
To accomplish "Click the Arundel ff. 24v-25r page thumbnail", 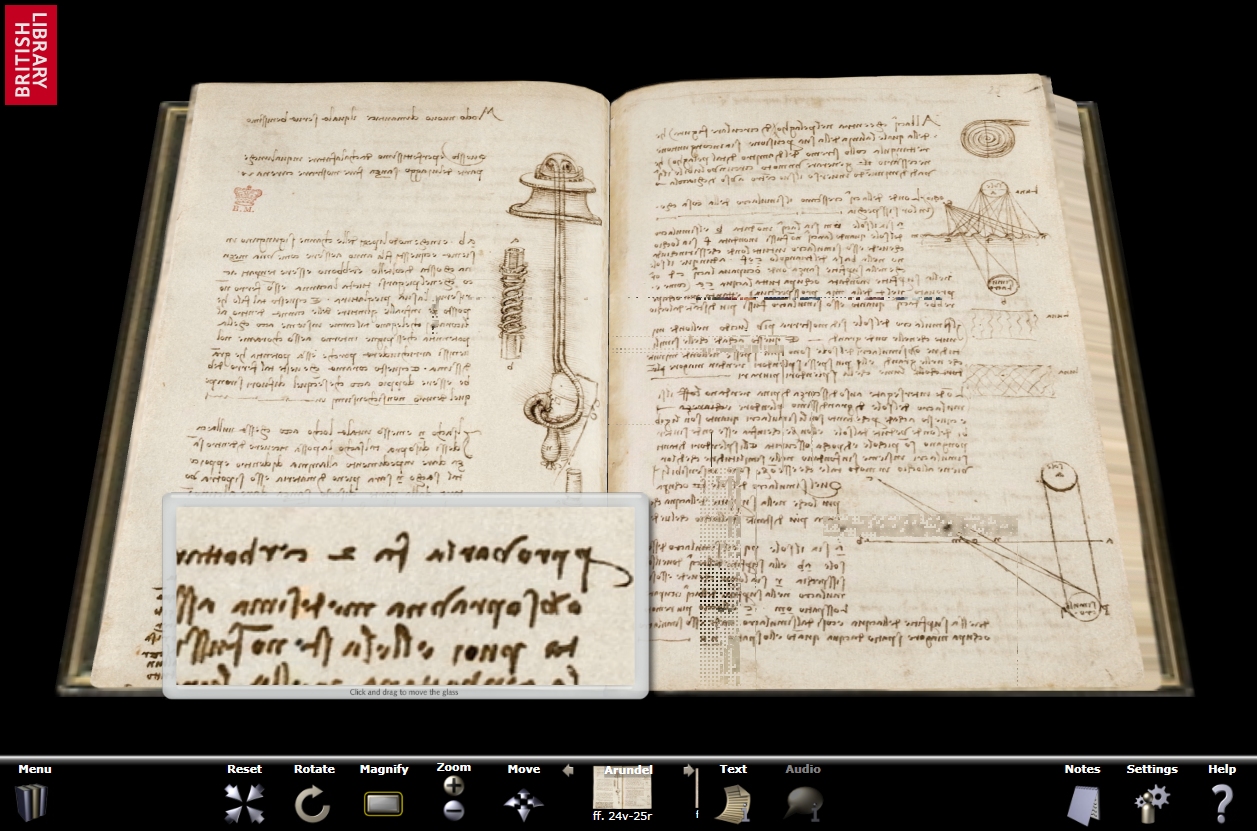I will tap(622, 787).
